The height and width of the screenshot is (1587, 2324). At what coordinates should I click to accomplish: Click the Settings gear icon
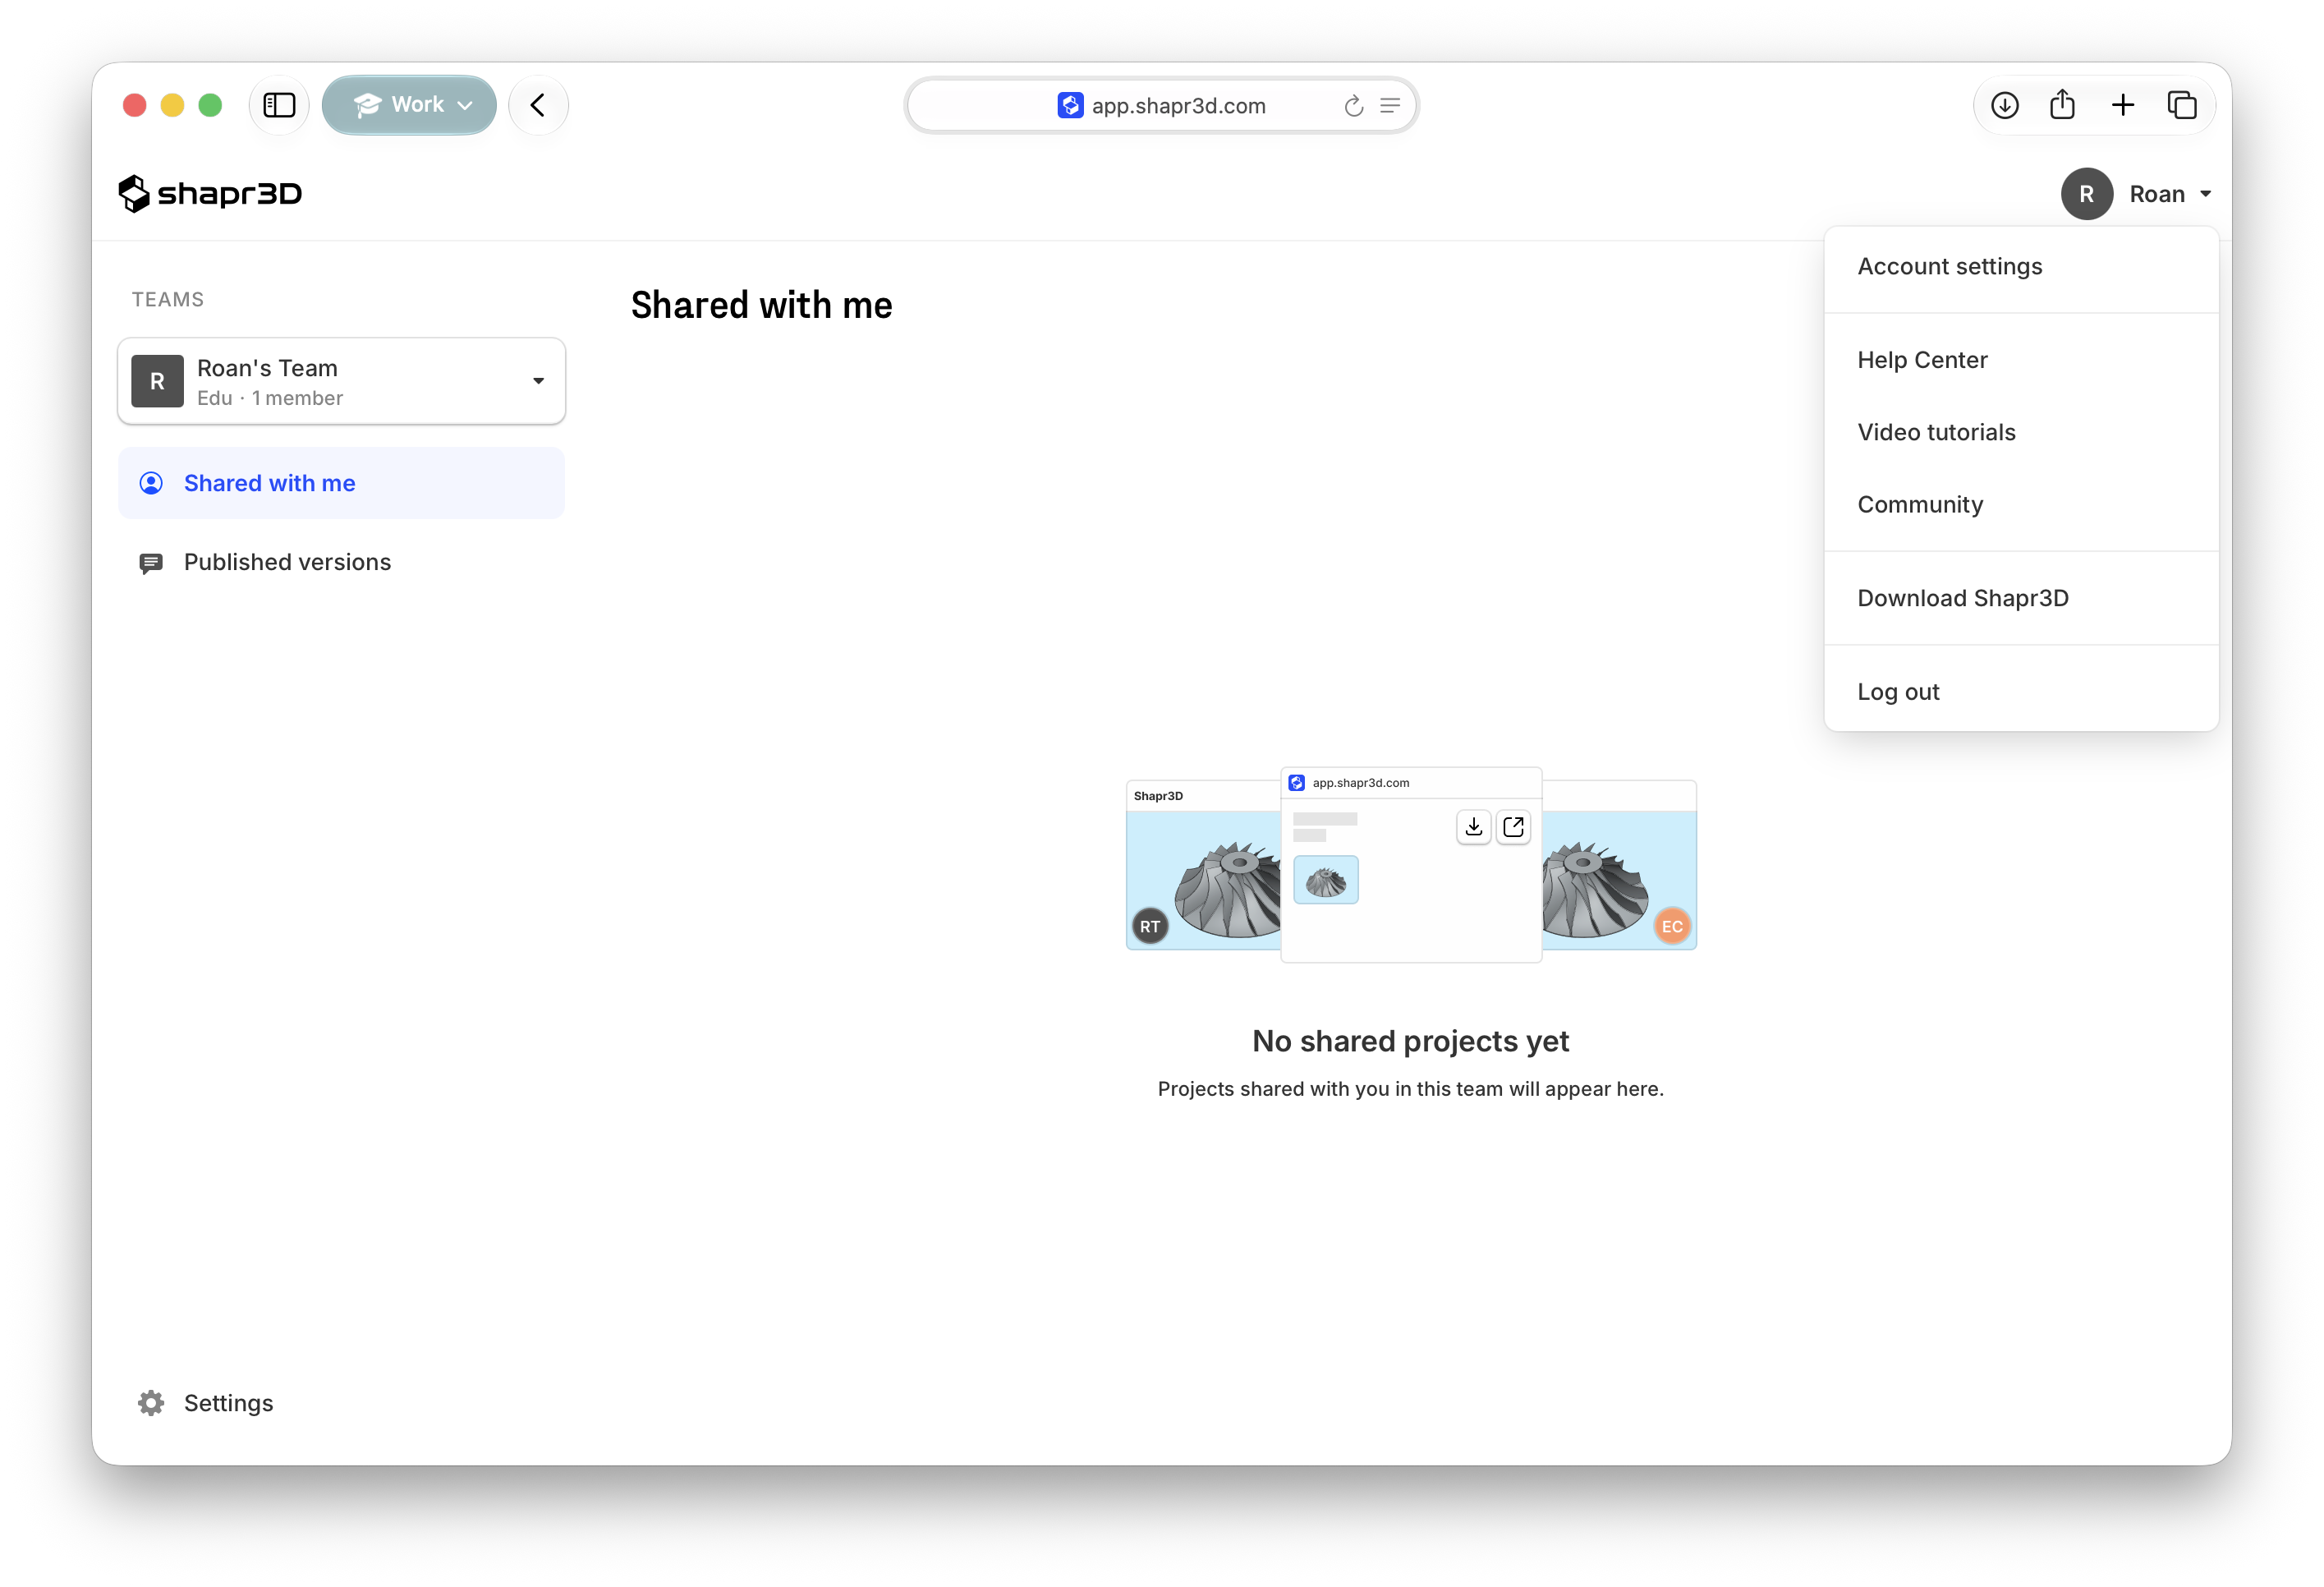point(151,1403)
